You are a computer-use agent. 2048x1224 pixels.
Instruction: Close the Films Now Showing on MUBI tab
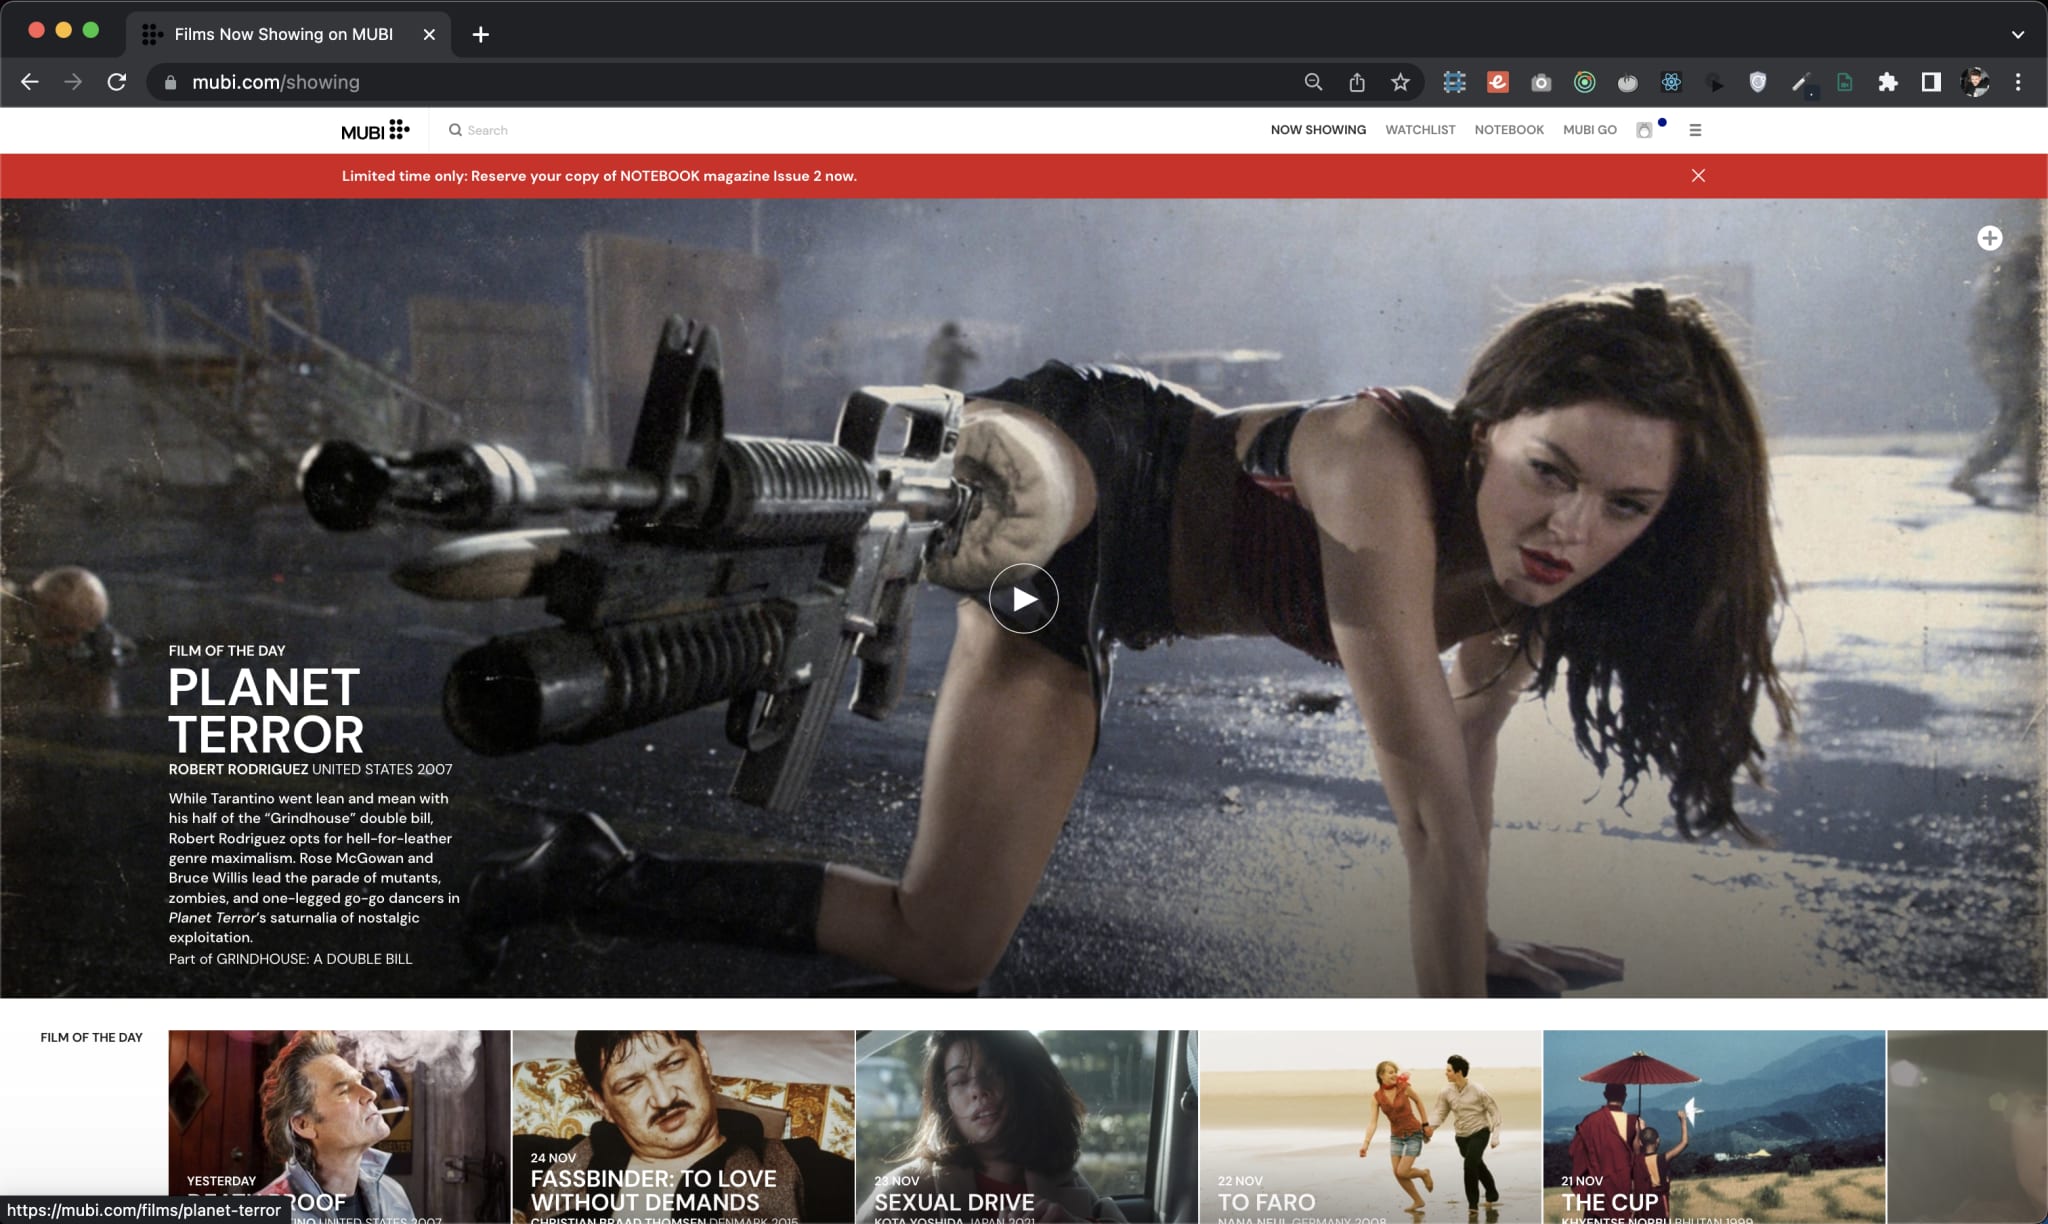429,34
